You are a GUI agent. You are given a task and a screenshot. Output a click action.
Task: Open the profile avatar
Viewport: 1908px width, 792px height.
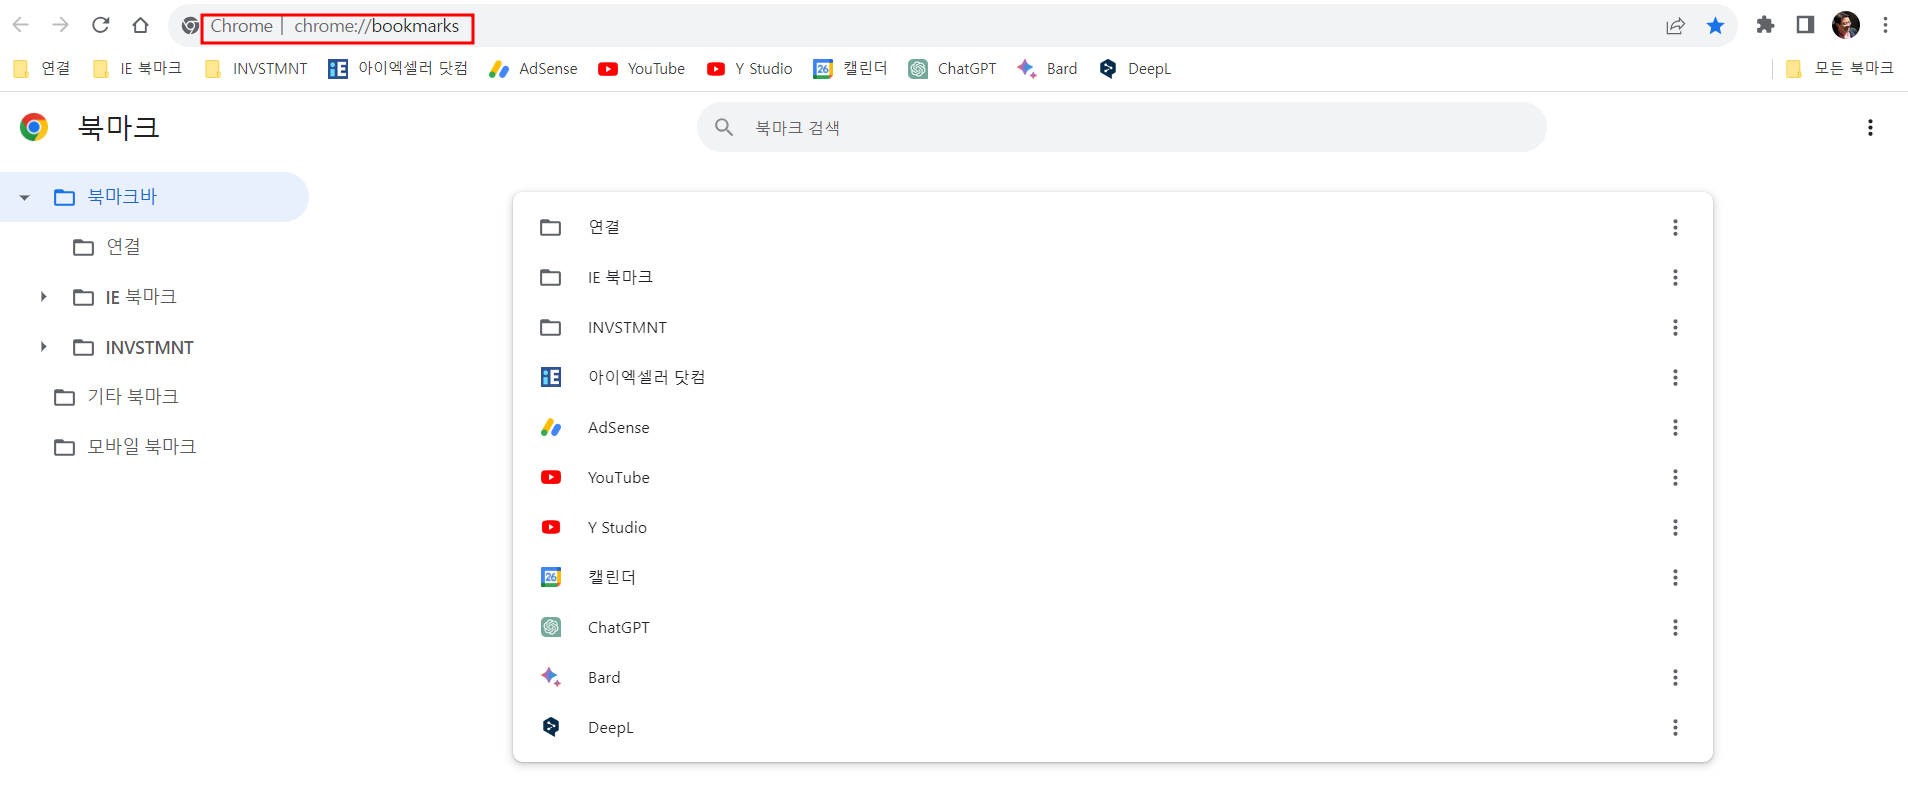coord(1846,25)
